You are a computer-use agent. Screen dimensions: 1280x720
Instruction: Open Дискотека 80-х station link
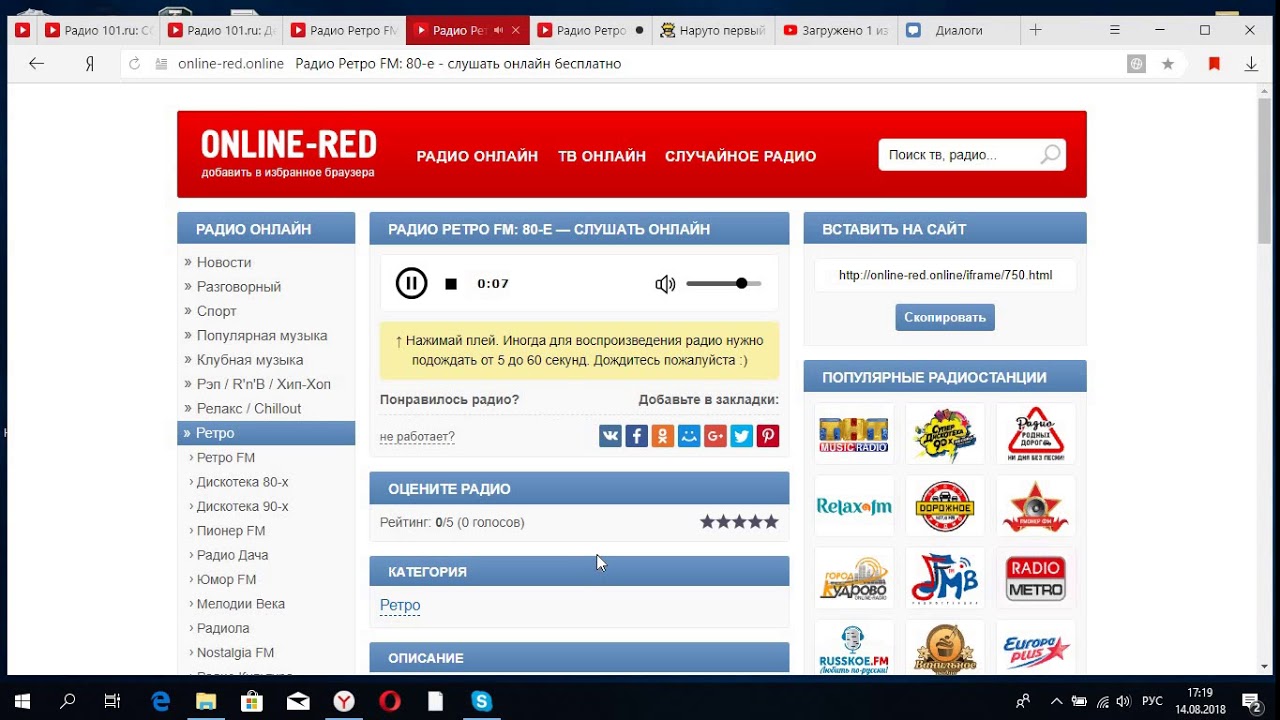[243, 482]
